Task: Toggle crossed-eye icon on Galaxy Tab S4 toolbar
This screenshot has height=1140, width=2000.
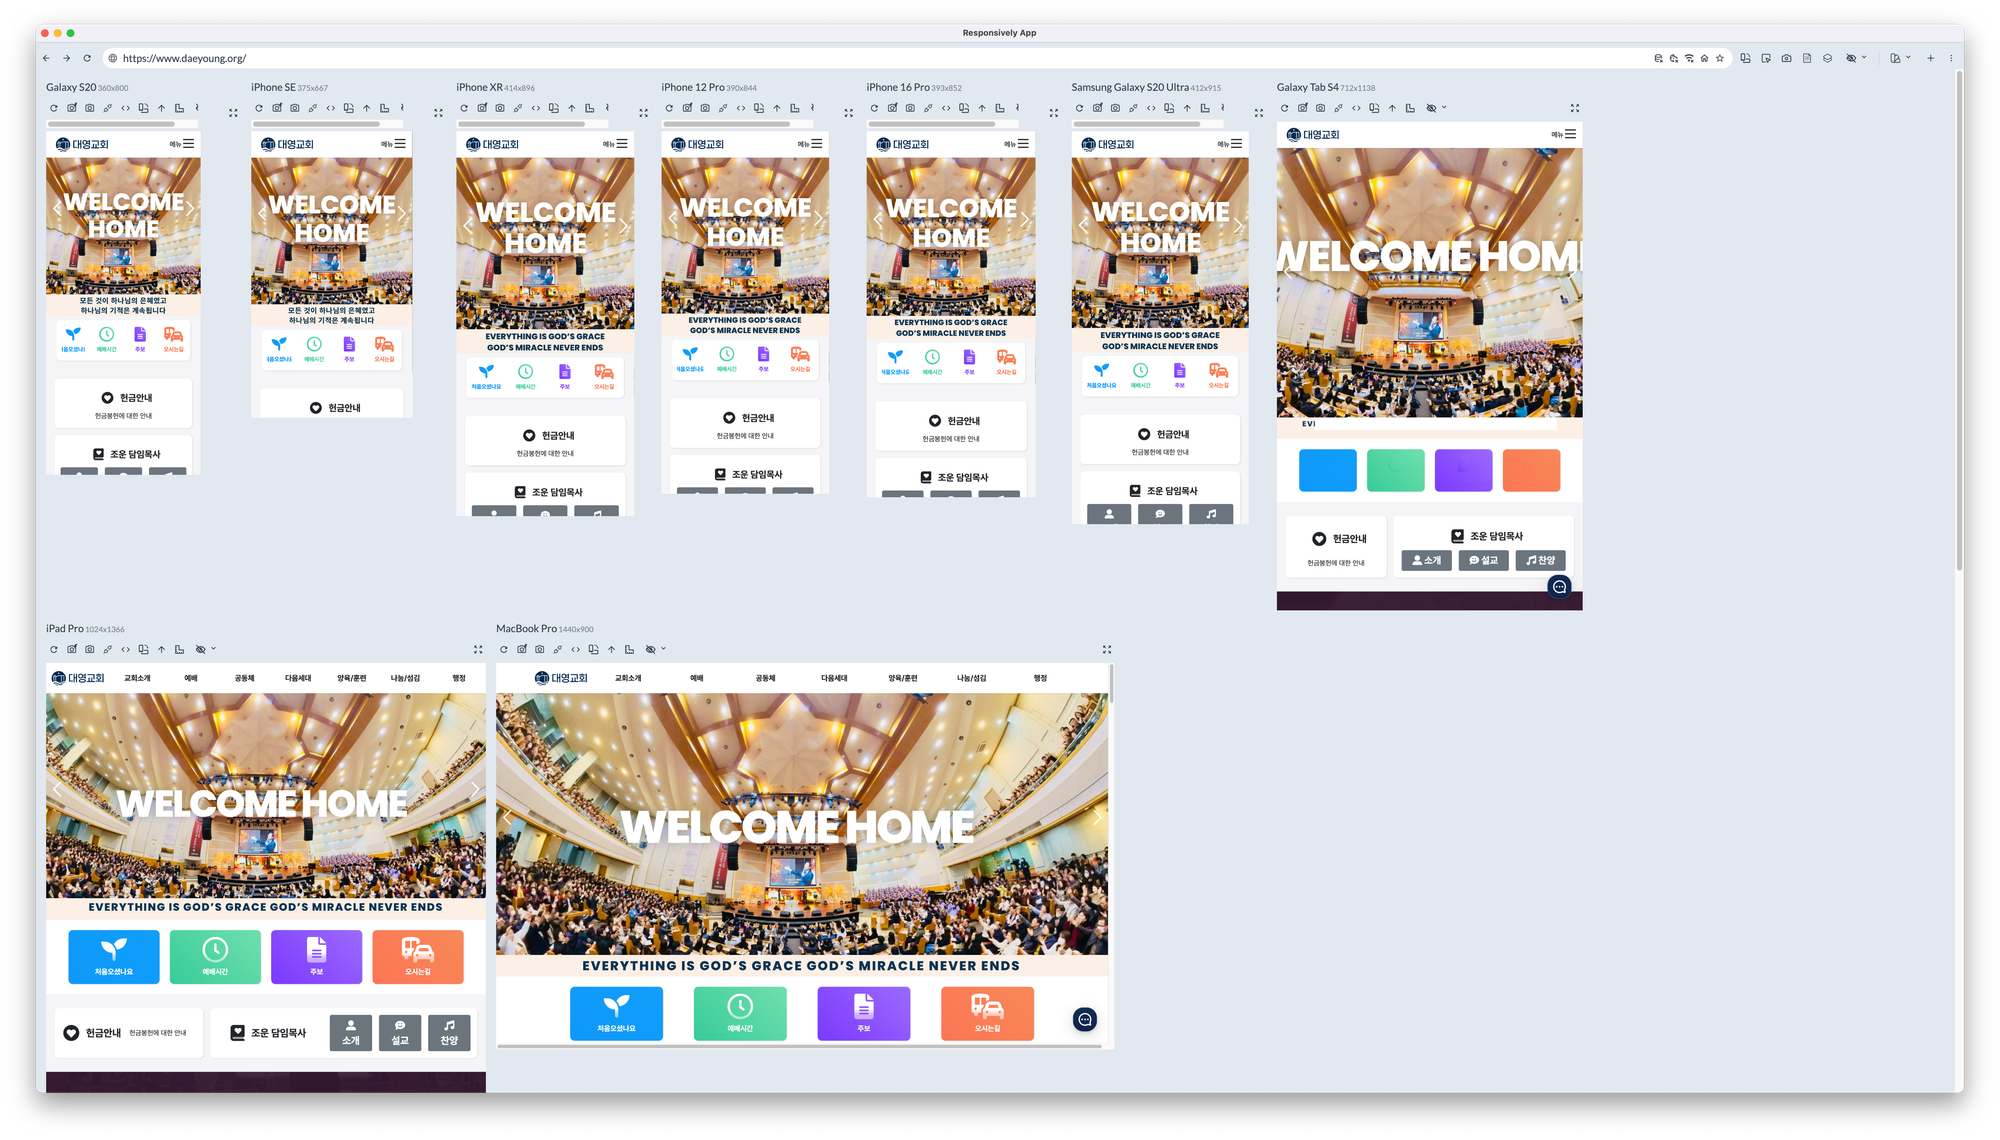Action: (x=1431, y=108)
